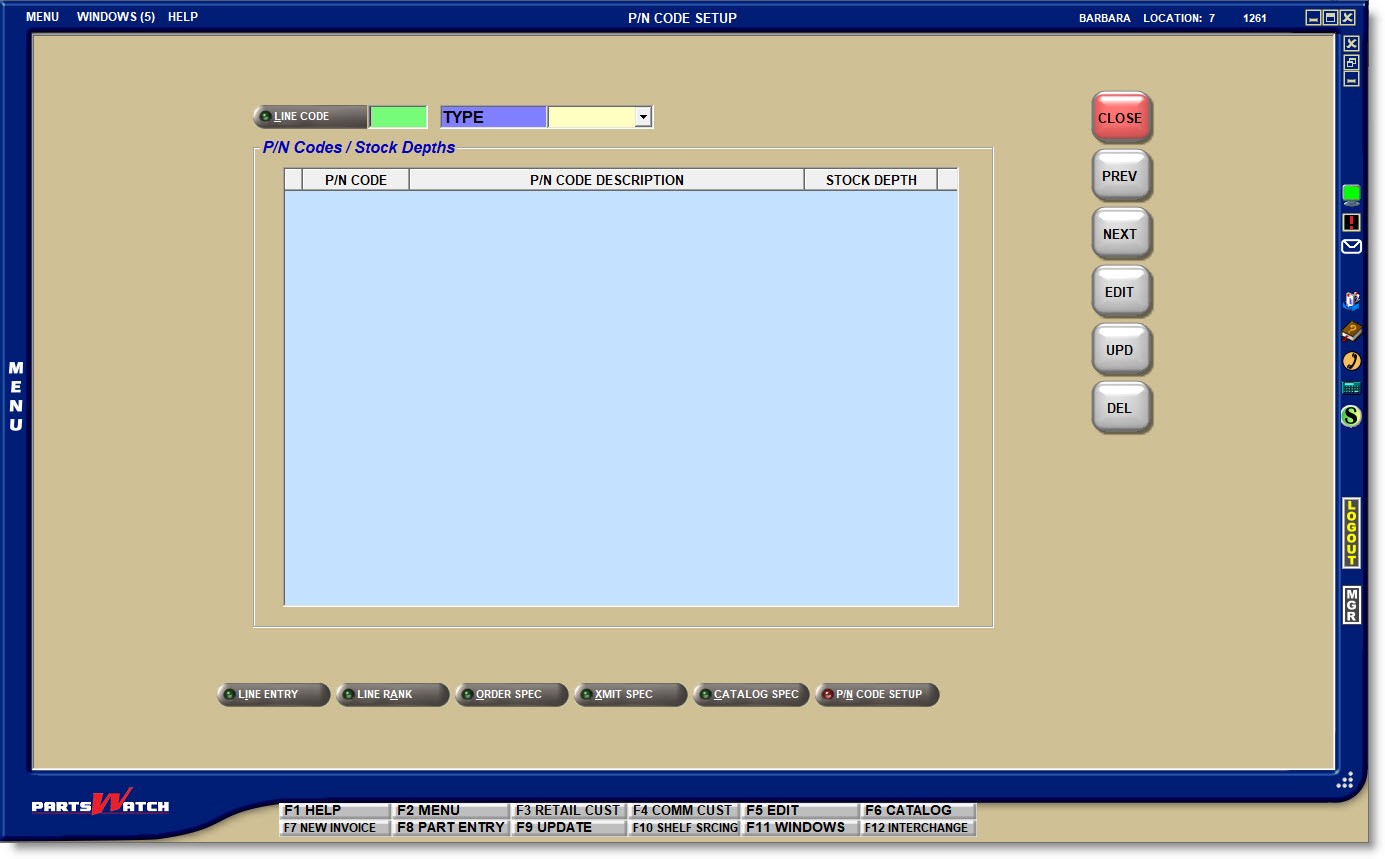Screen dimensions: 1385x859
Task: Switch to the CATALOG SPEC tab
Action: 751,694
